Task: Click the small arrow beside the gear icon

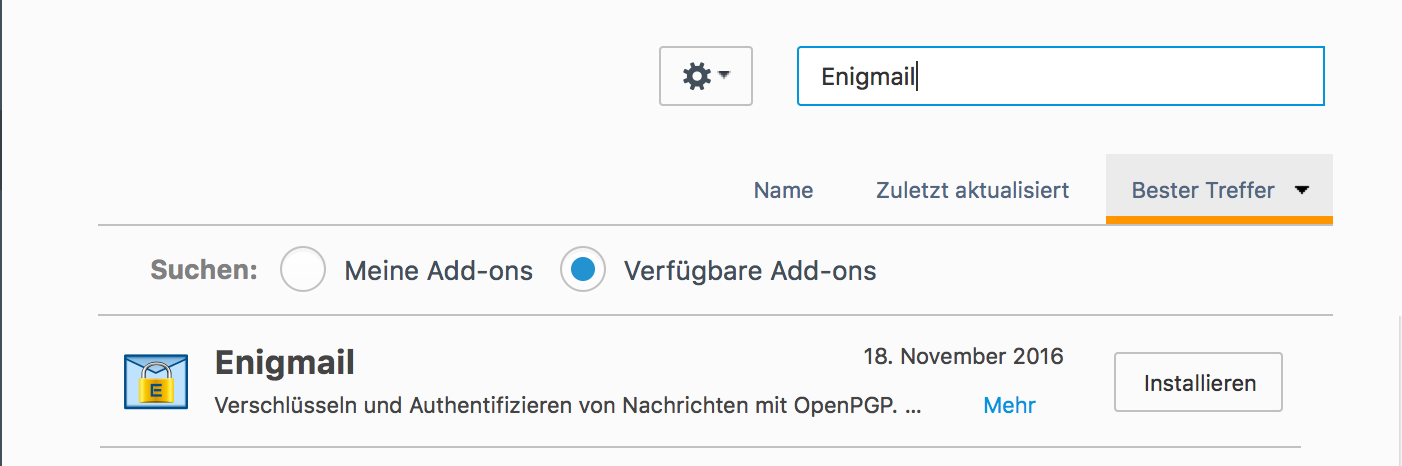Action: click(x=725, y=75)
